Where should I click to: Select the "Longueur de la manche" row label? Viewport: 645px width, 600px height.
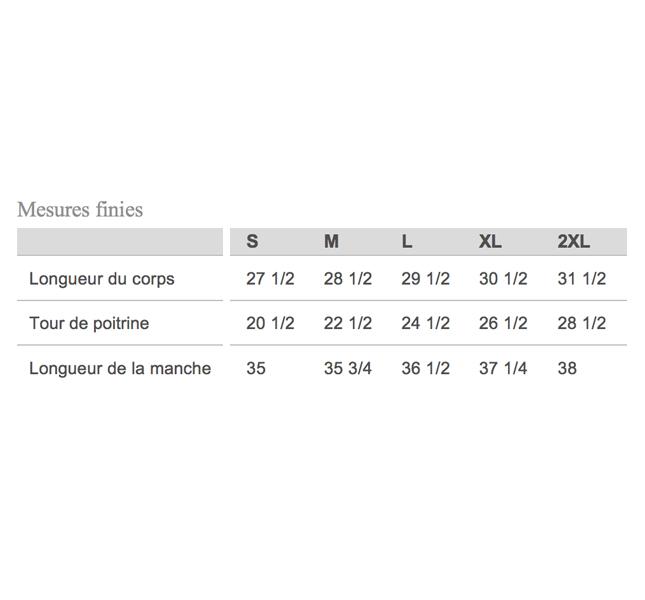120,369
